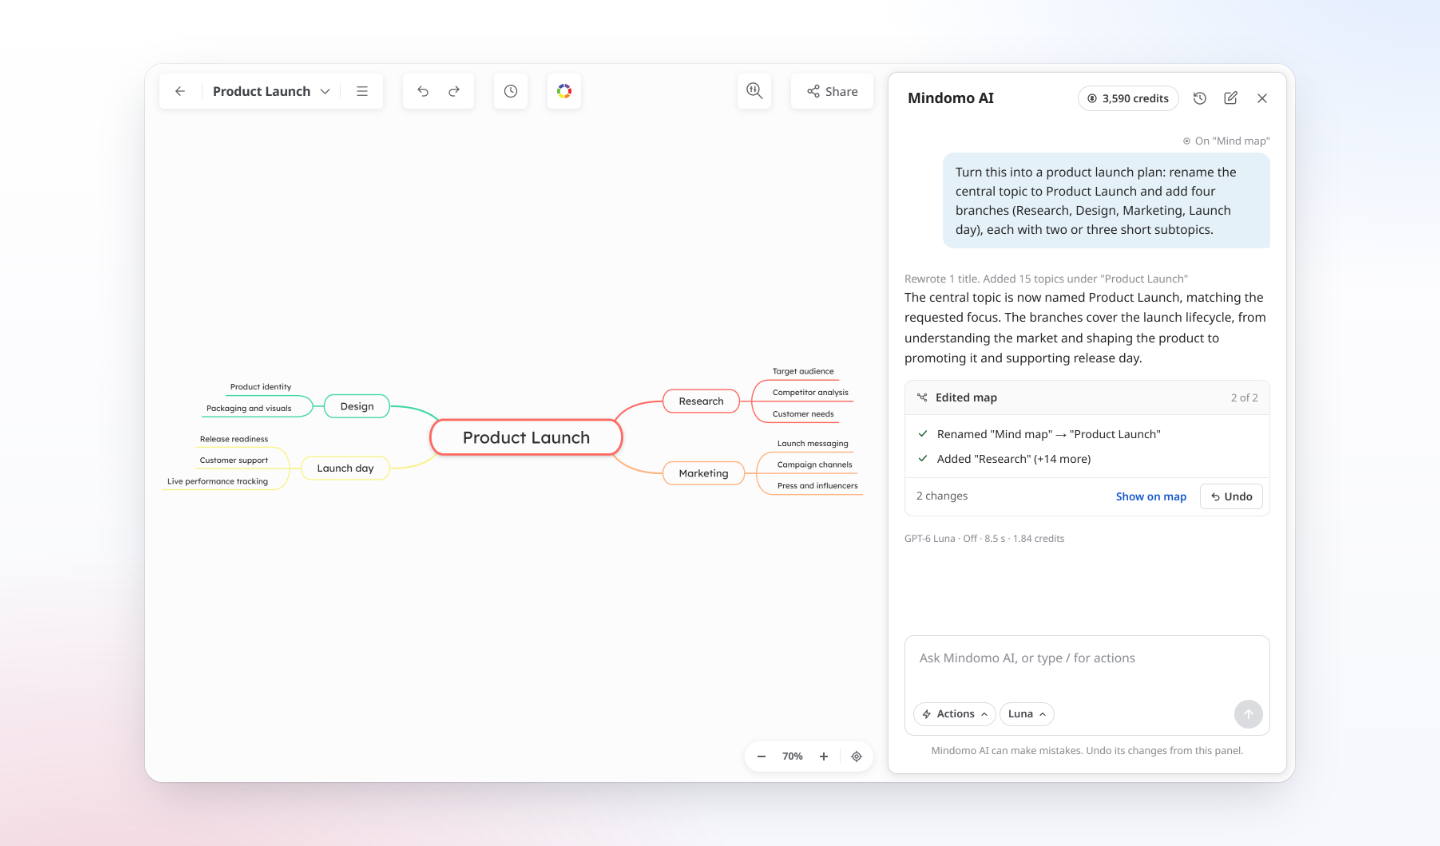Zoom out with the minus icon
Screen dimensions: 1440x846
point(762,756)
